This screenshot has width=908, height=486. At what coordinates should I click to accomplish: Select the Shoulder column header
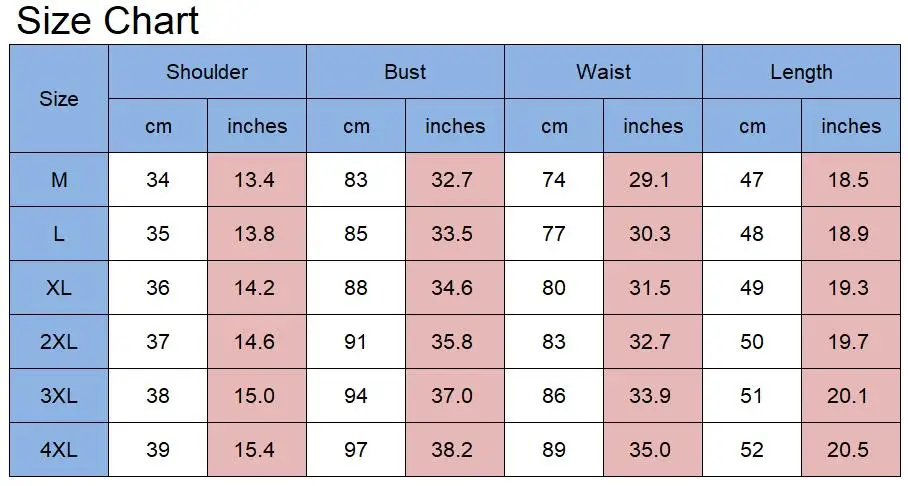[207, 72]
